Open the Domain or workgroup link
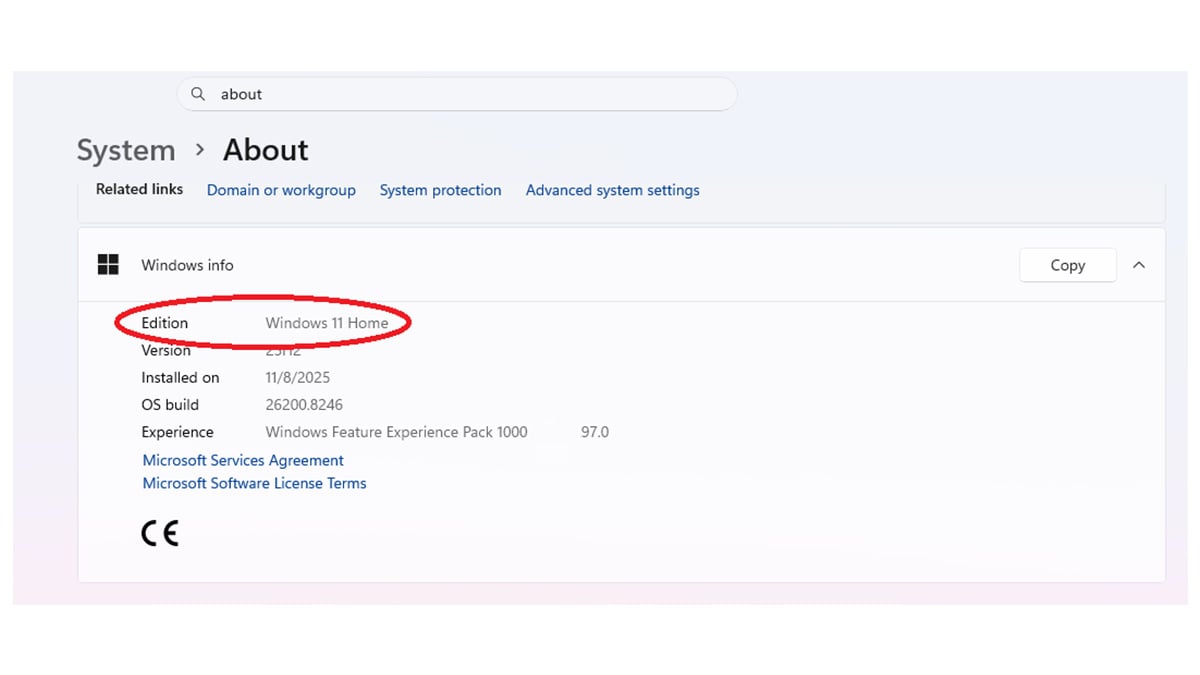1200x675 pixels. tap(281, 190)
